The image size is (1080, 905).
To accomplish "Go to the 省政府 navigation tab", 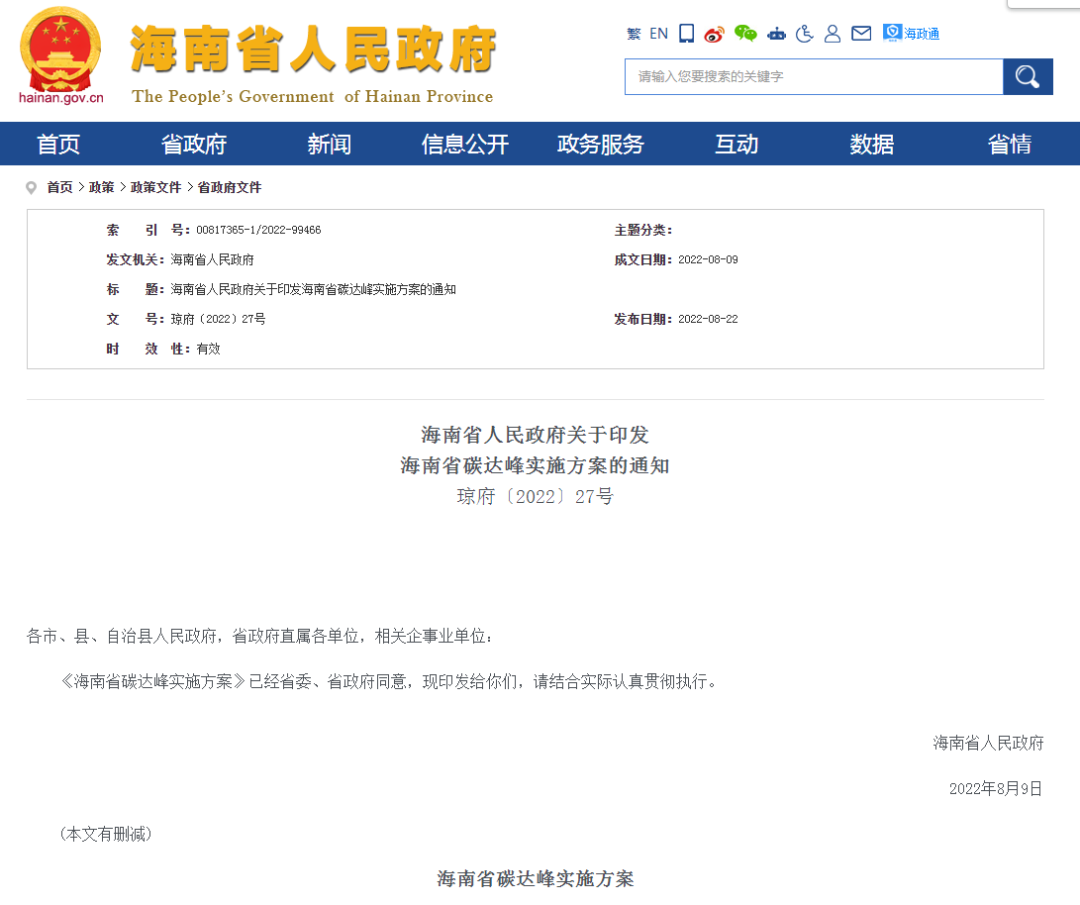I will click(x=194, y=144).
